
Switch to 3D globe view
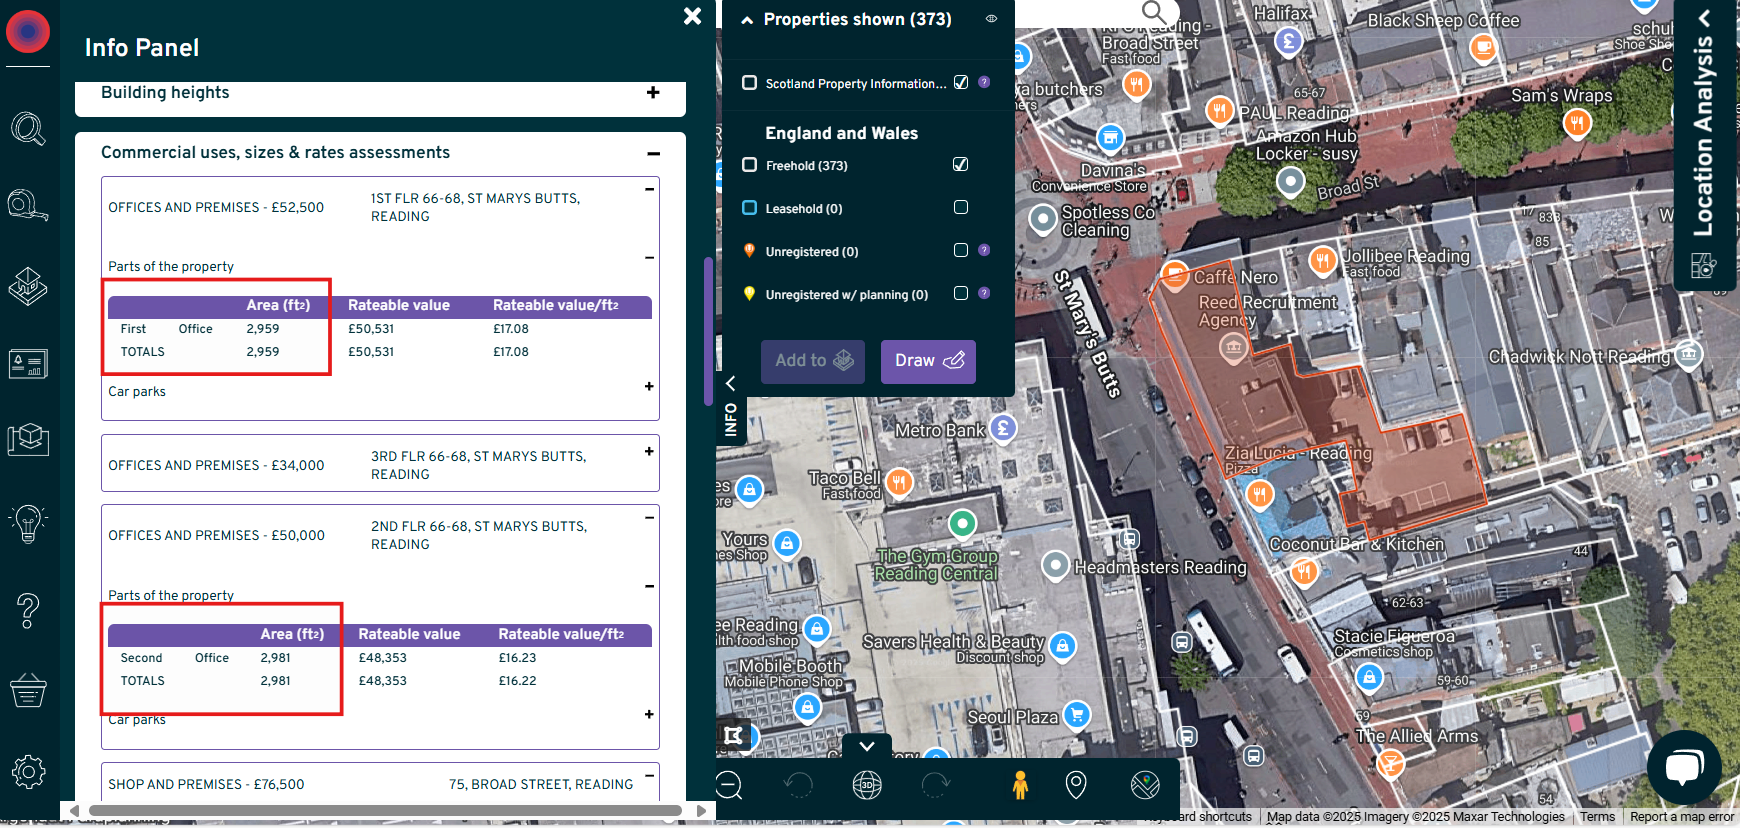(867, 785)
